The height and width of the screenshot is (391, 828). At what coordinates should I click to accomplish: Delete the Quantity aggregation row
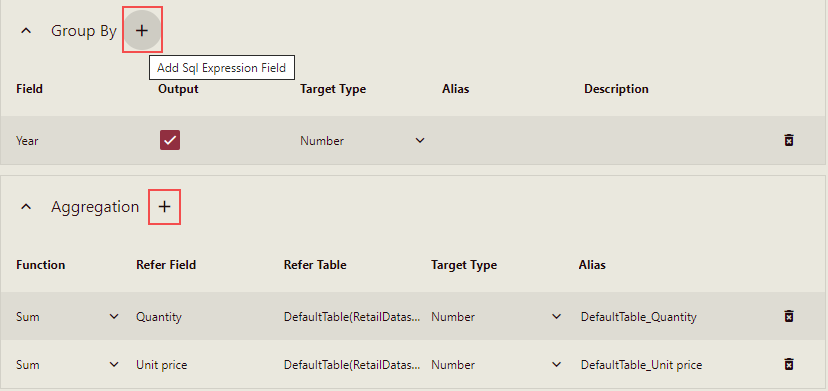point(789,316)
